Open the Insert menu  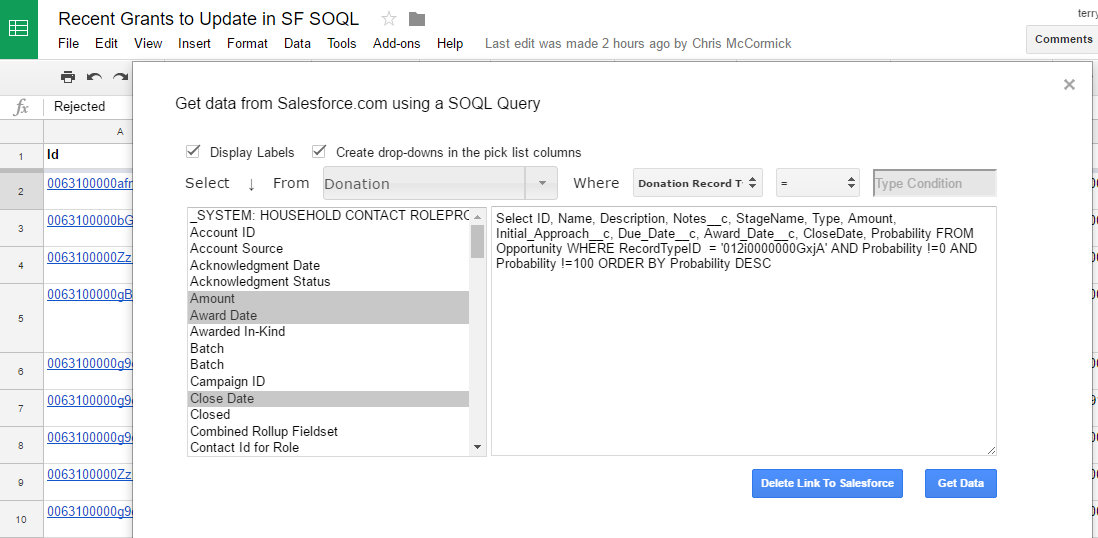tap(195, 43)
